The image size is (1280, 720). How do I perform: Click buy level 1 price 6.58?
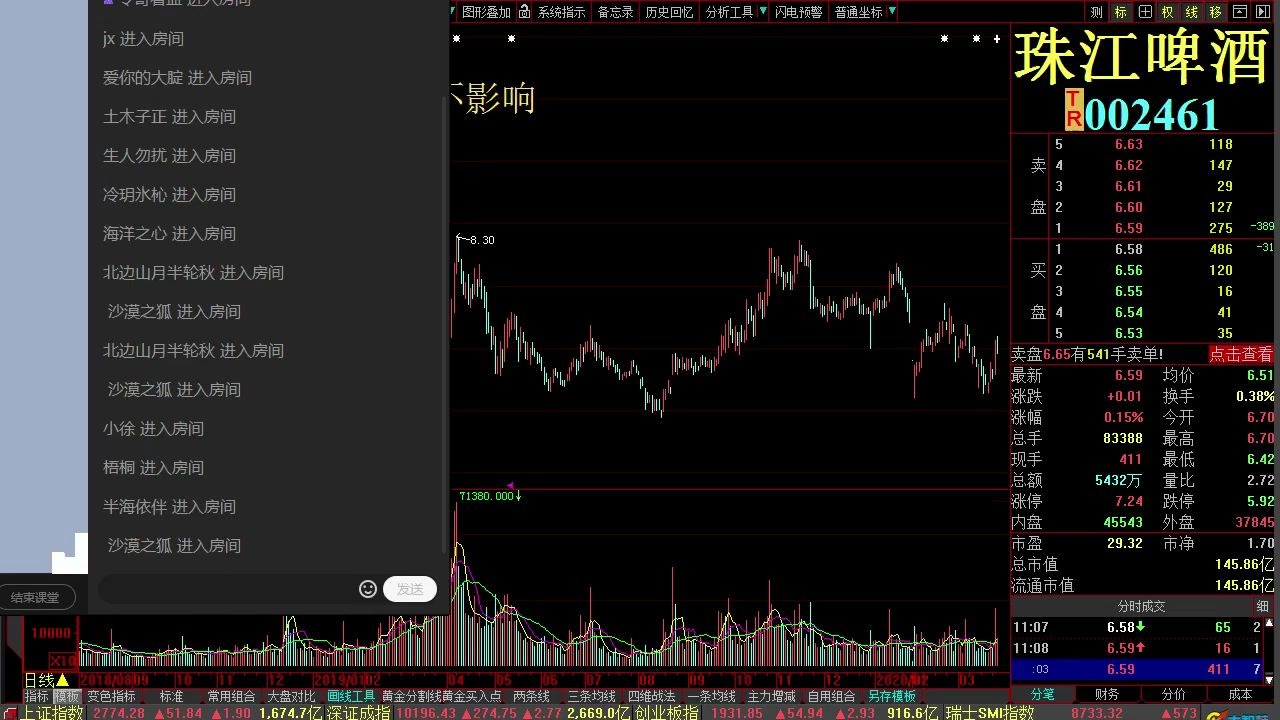(x=1128, y=249)
